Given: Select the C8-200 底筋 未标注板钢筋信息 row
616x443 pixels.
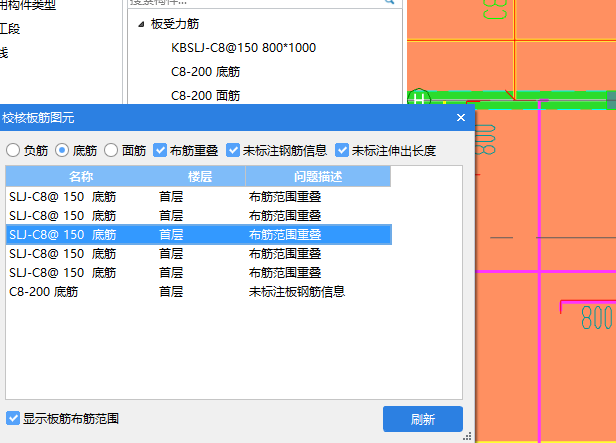Looking at the screenshot, I should click(x=199, y=292).
